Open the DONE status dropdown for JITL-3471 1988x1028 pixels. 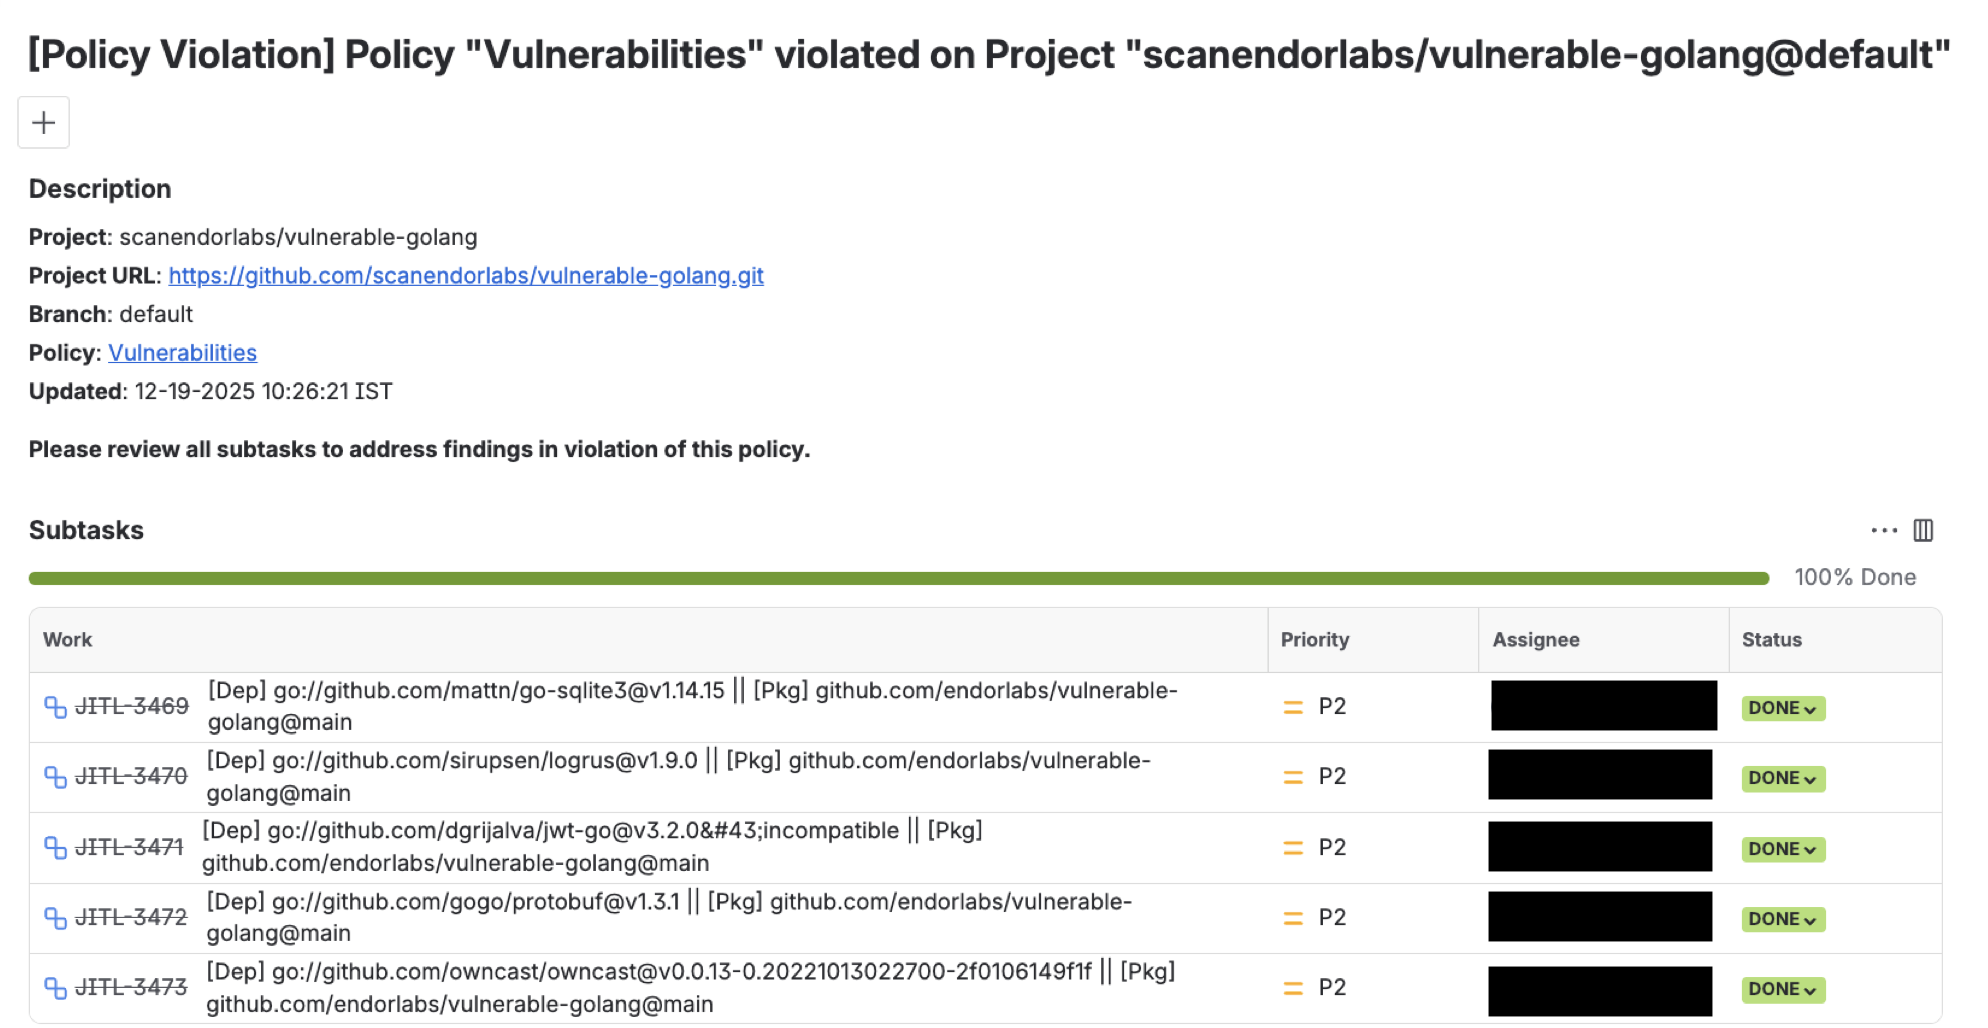click(x=1782, y=849)
